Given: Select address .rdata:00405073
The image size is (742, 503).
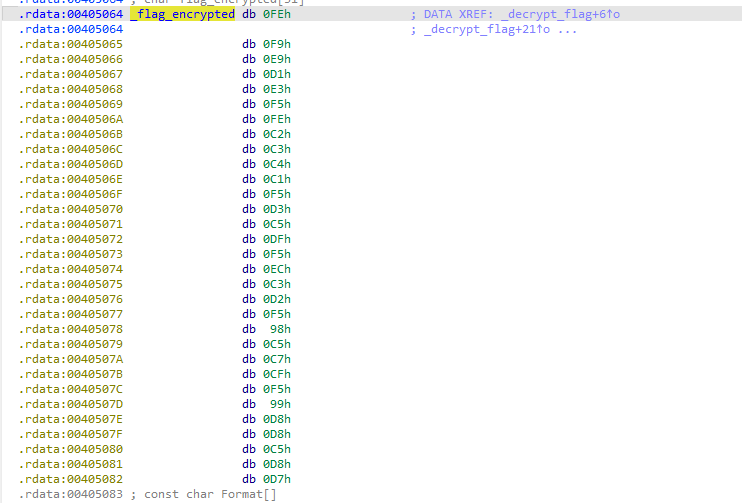Looking at the screenshot, I should tap(71, 254).
